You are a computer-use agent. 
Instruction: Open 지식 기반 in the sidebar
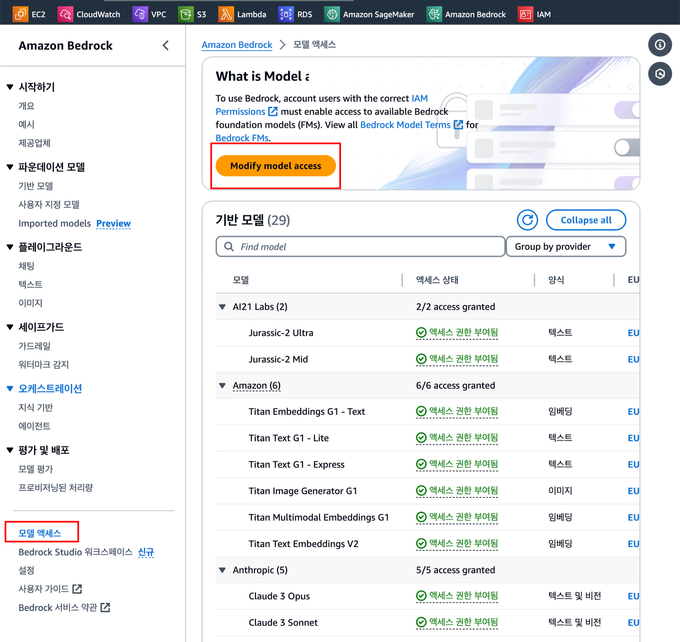pyautogui.click(x=36, y=408)
